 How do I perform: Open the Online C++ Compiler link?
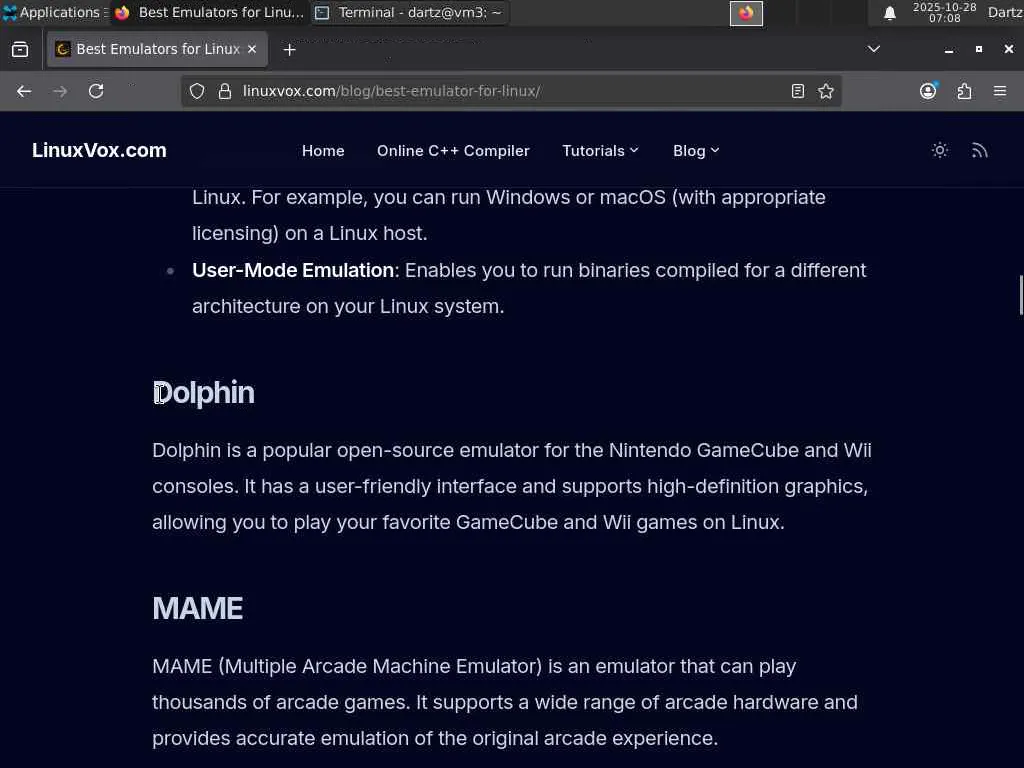[453, 151]
